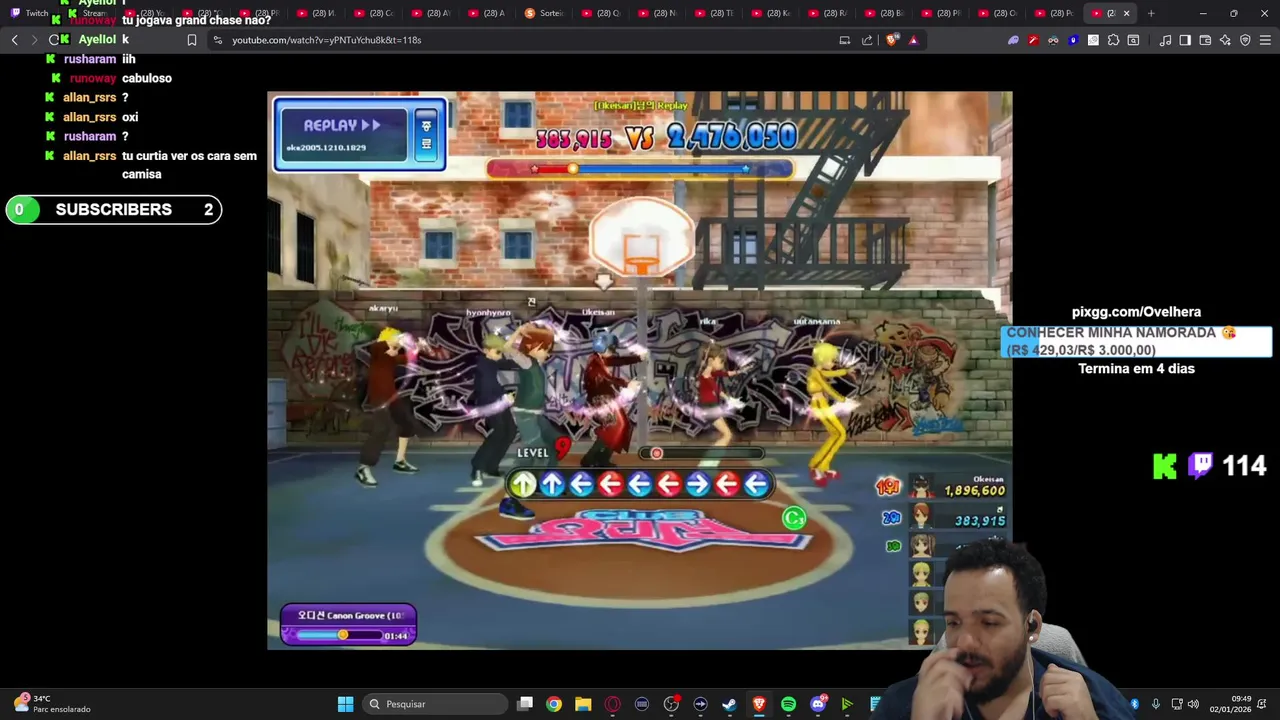Click the Canon Groove song progress bar
The image size is (1280, 720).
point(341,635)
